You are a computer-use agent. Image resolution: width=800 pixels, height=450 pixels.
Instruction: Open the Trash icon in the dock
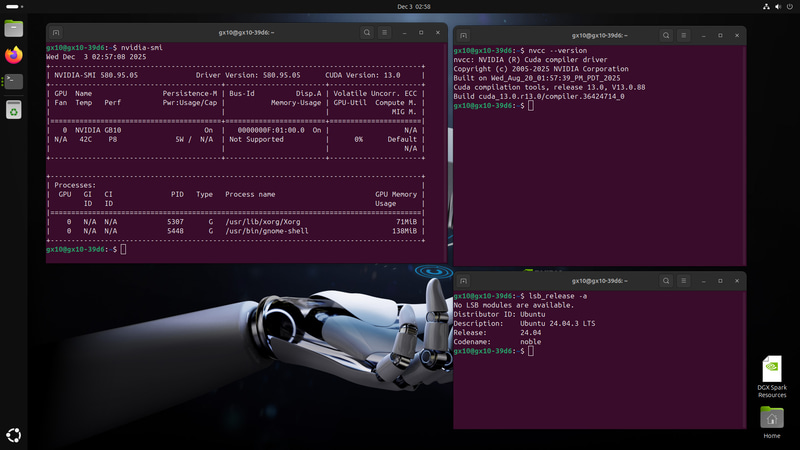(14, 110)
